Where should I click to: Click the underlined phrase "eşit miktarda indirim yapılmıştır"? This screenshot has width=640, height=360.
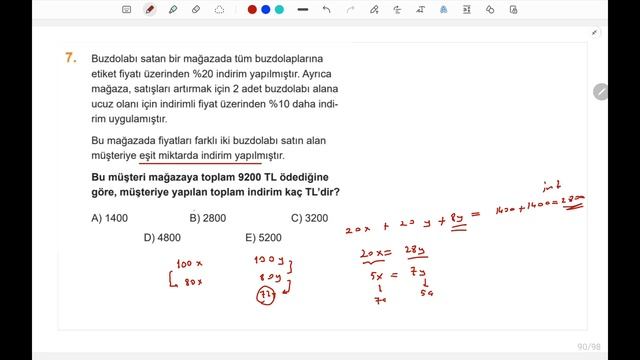212,156
